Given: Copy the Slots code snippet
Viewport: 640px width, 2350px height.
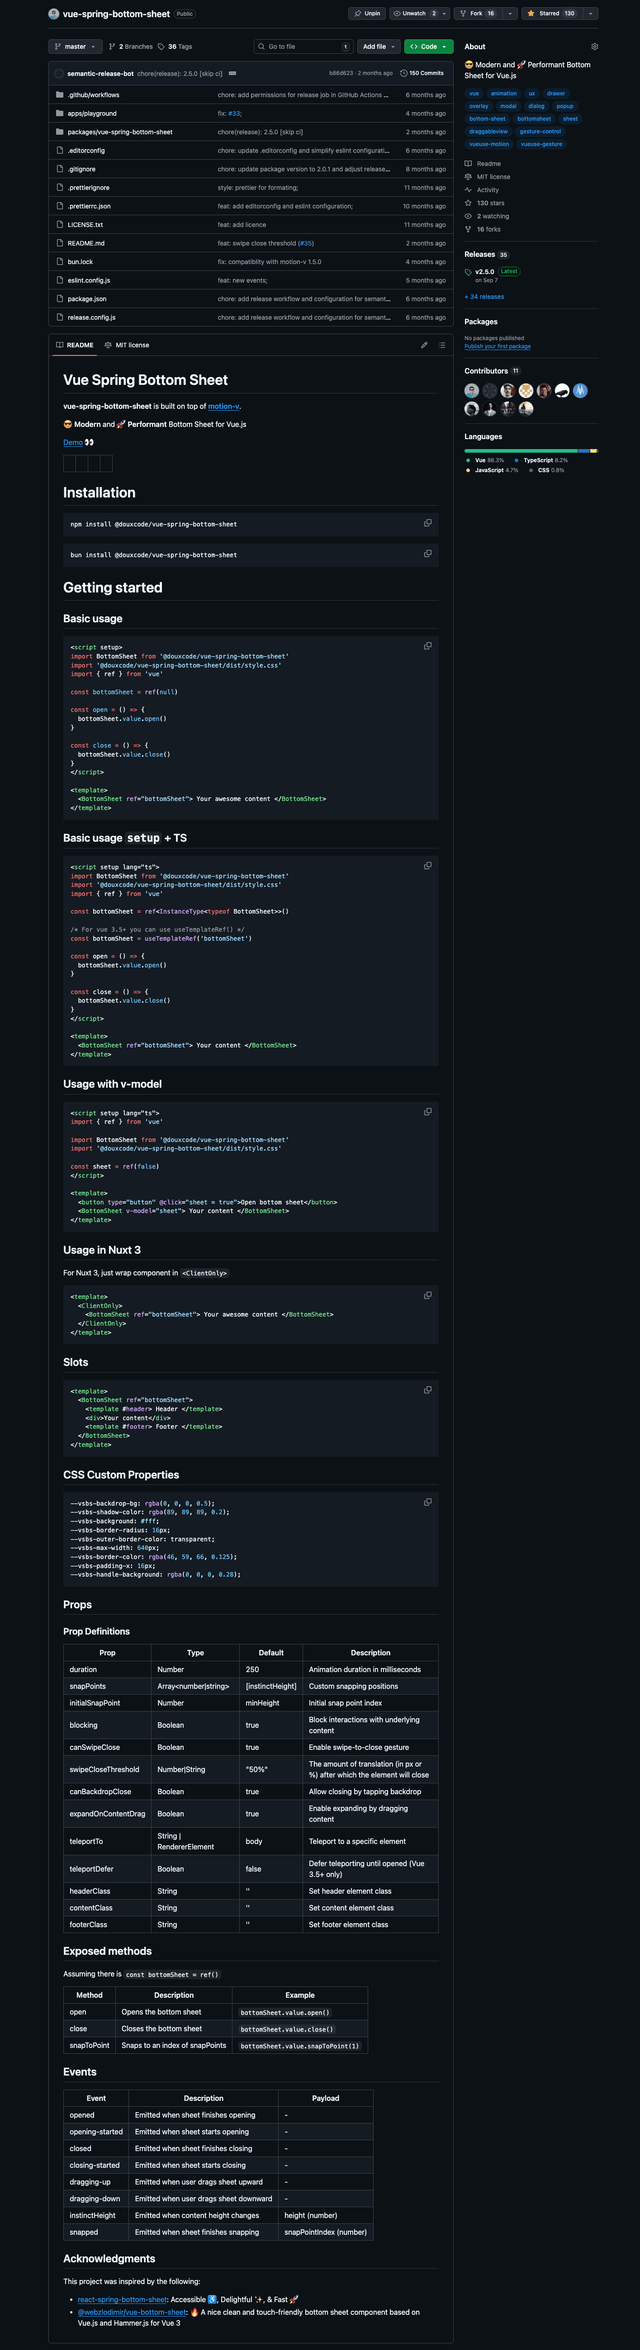Looking at the screenshot, I should tap(428, 1390).
